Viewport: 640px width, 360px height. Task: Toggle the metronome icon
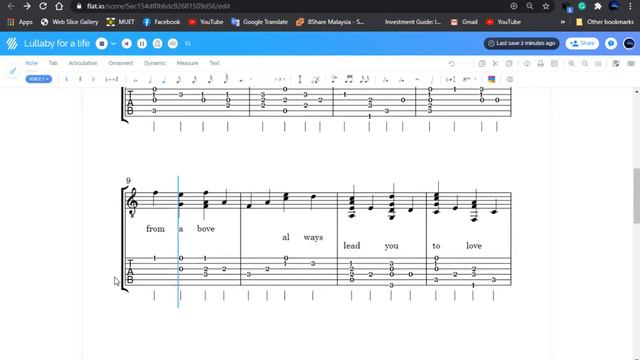click(158, 43)
